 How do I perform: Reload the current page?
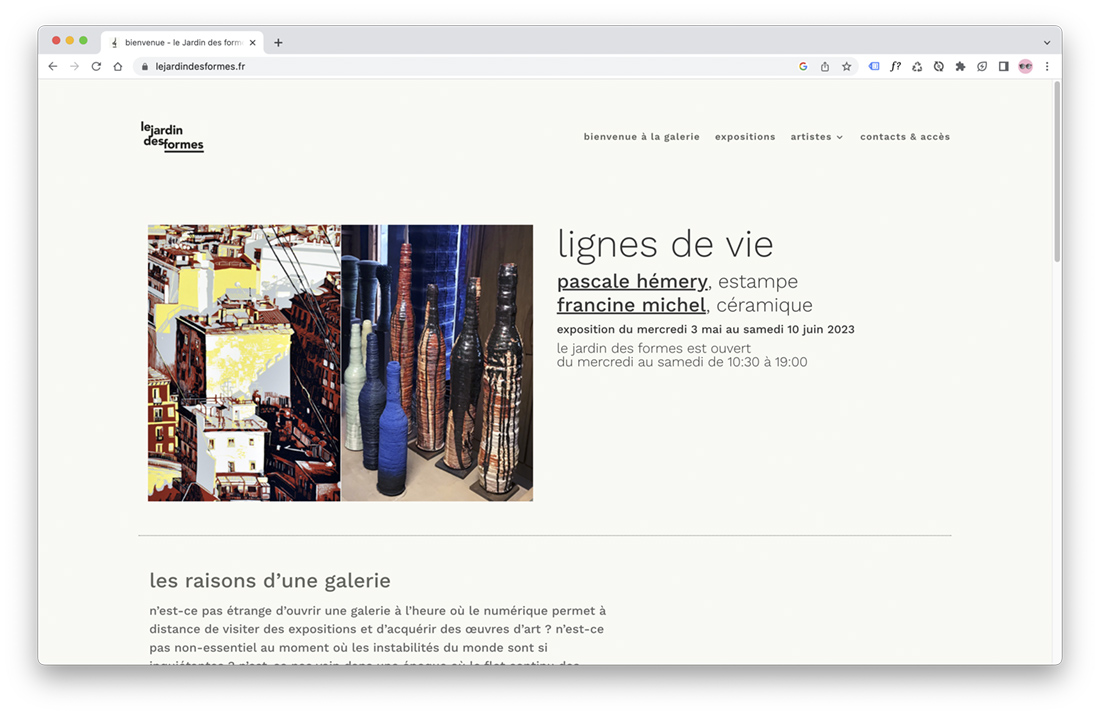(x=96, y=67)
